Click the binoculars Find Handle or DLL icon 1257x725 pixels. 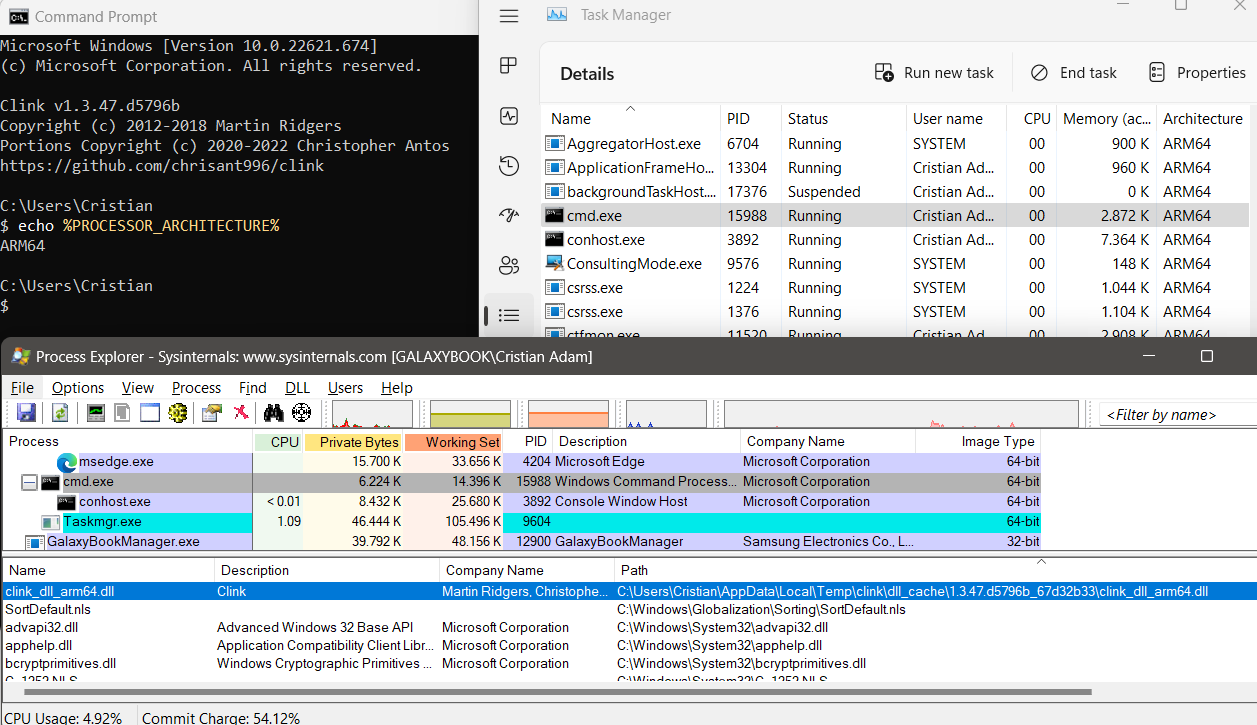(273, 412)
